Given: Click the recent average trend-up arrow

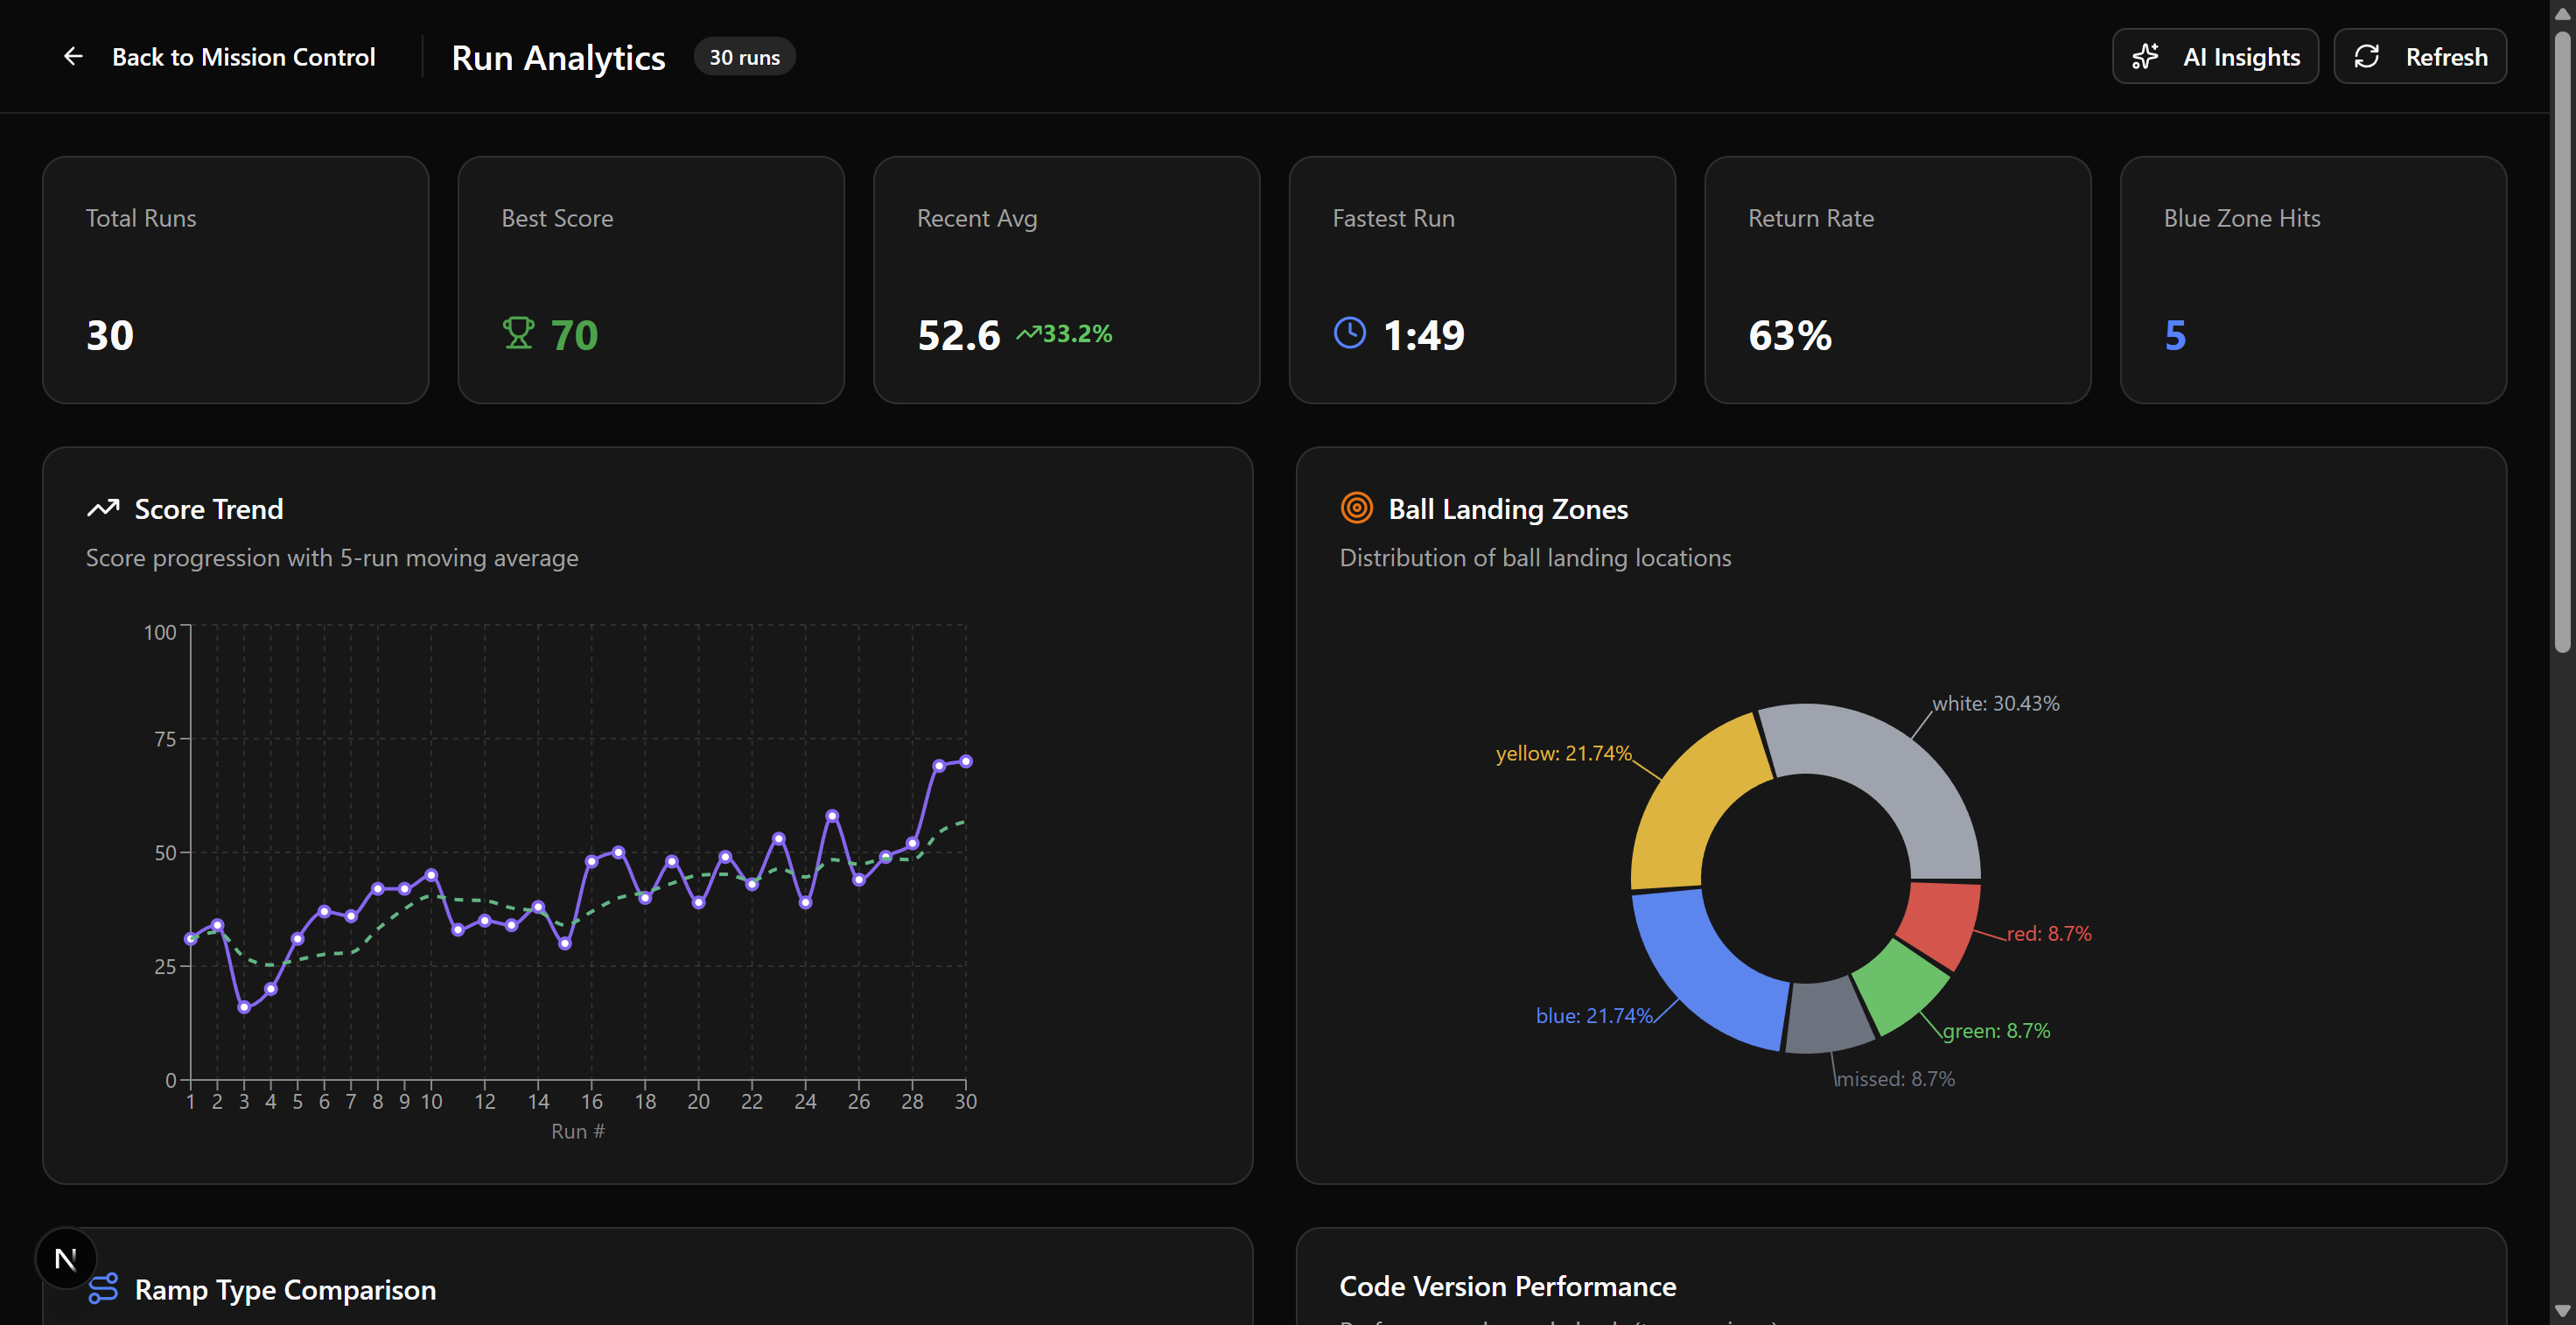Looking at the screenshot, I should pos(1029,333).
